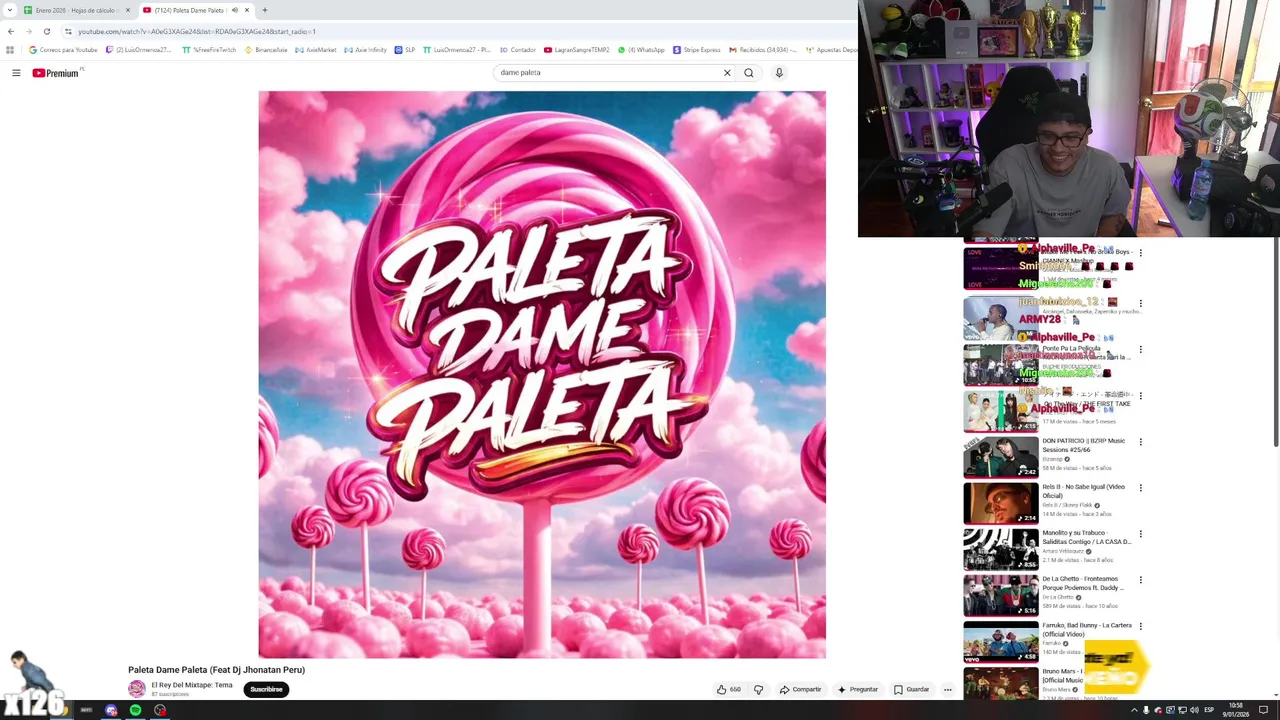The width and height of the screenshot is (1280, 720).
Task: Dislike the current video
Action: pyautogui.click(x=758, y=689)
